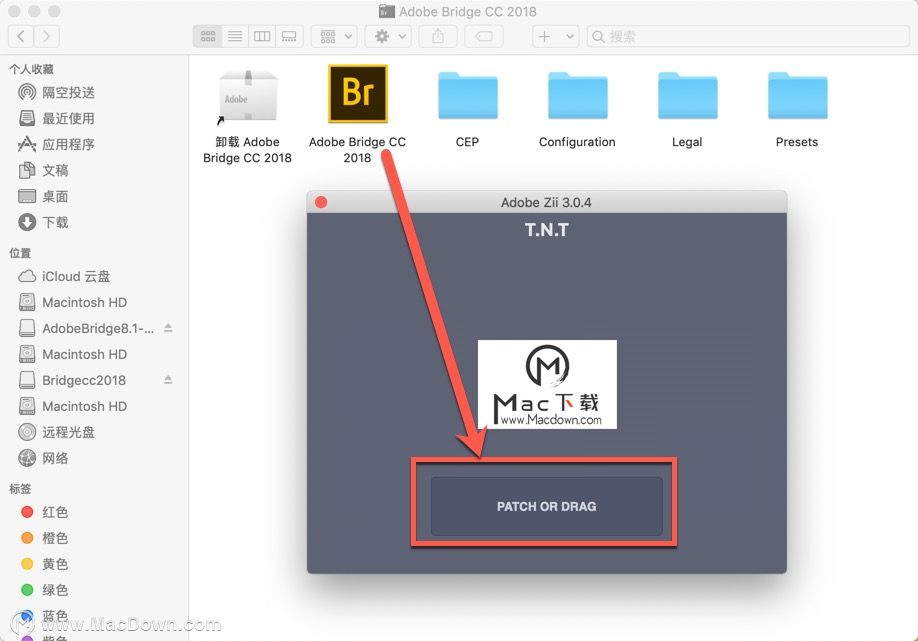The width and height of the screenshot is (918, 641).
Task: Eject the AdobeBridge8.1 volume
Action: click(168, 328)
